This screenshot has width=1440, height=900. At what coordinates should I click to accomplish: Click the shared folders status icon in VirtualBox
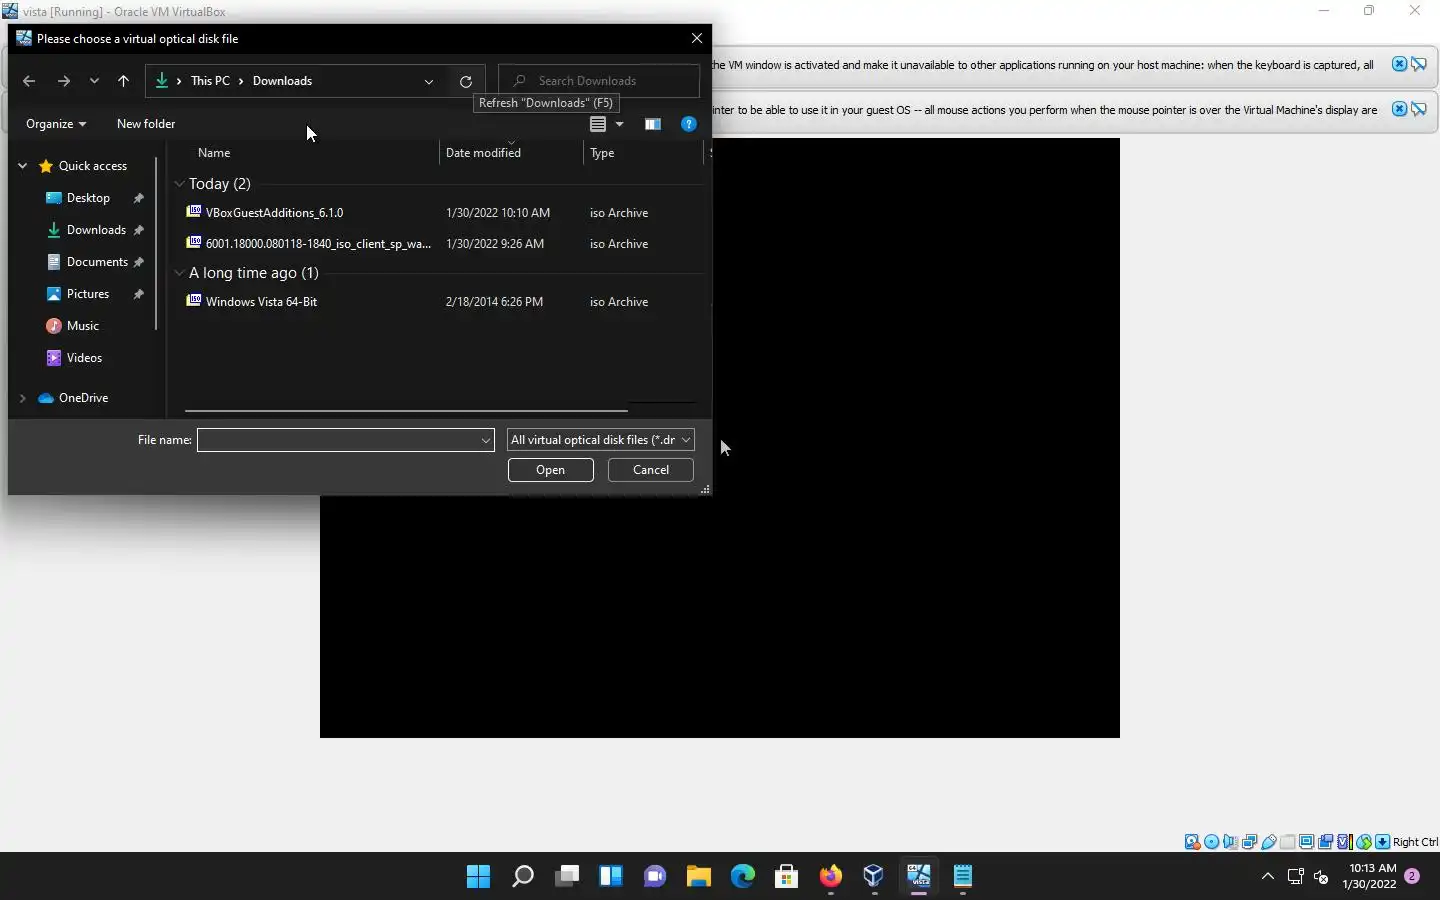[1287, 842]
